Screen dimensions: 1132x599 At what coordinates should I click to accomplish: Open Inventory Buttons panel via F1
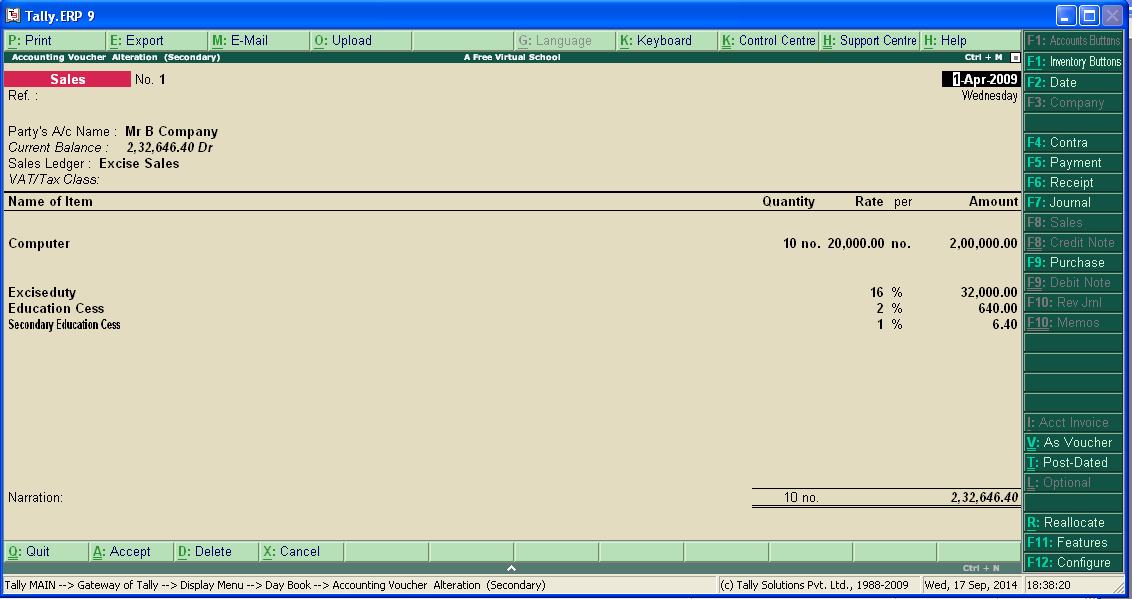tap(1072, 62)
